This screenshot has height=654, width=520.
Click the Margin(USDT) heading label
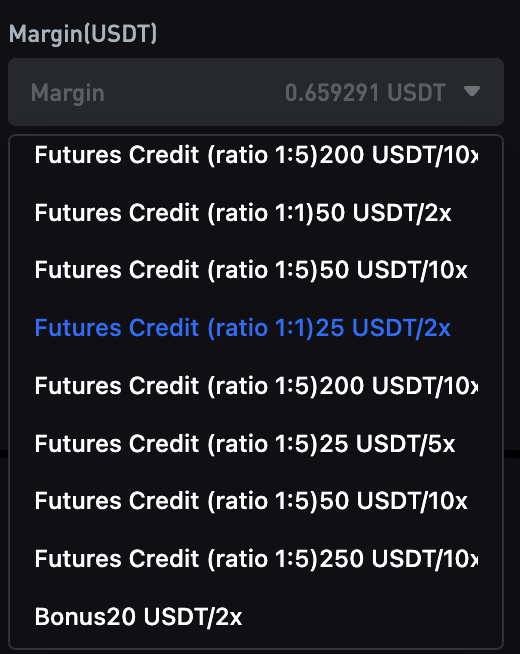[83, 34]
